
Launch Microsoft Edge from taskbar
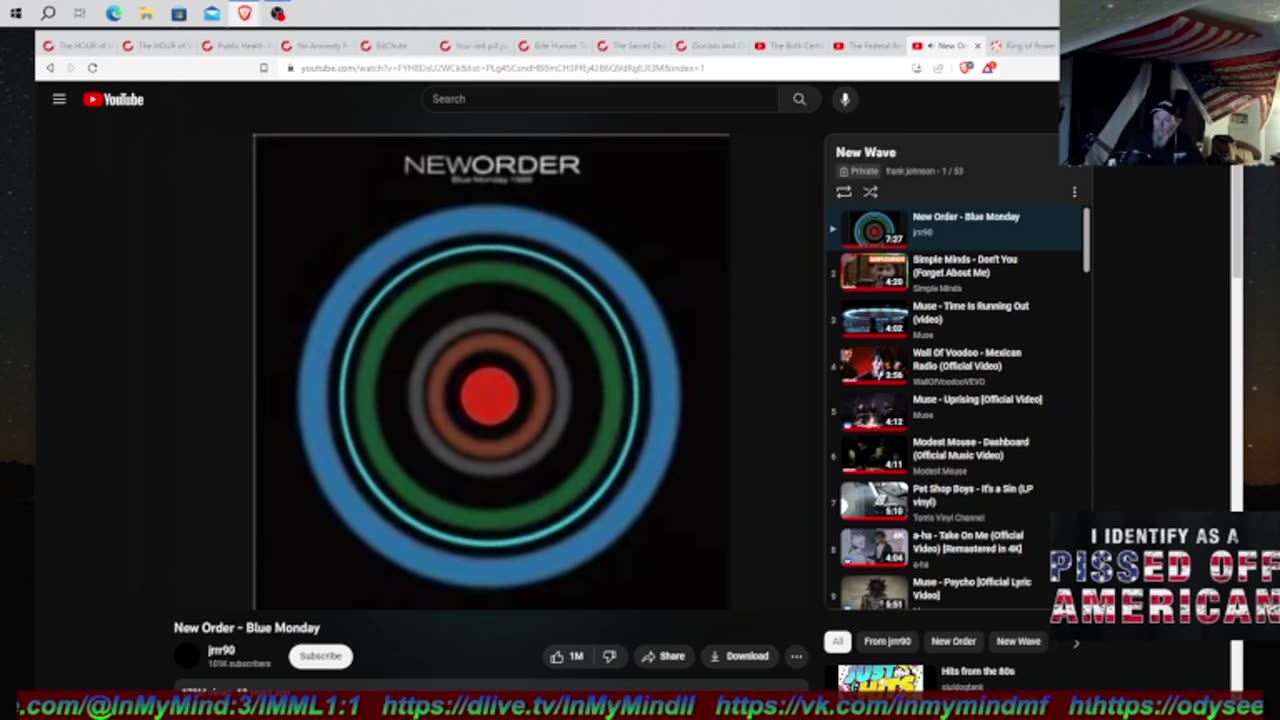tap(113, 14)
